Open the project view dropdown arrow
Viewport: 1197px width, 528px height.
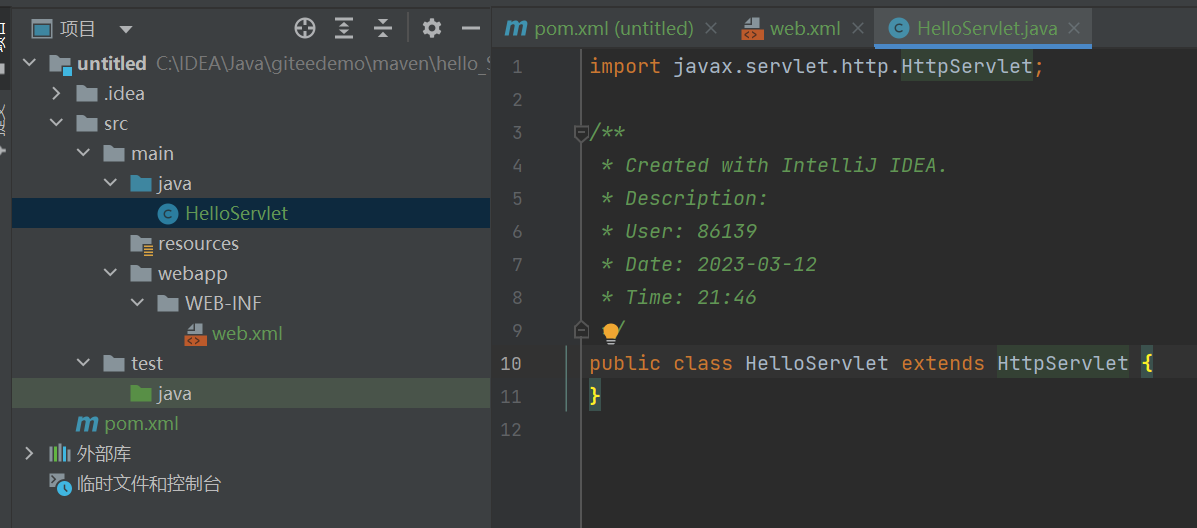[x=126, y=30]
